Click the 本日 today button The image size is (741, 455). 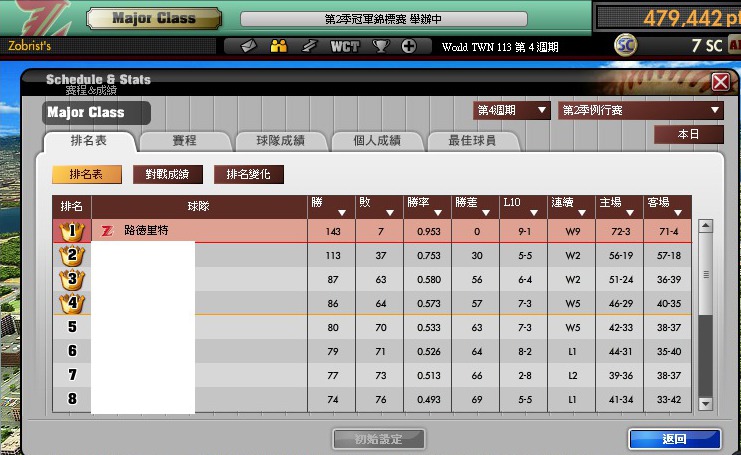tap(689, 134)
